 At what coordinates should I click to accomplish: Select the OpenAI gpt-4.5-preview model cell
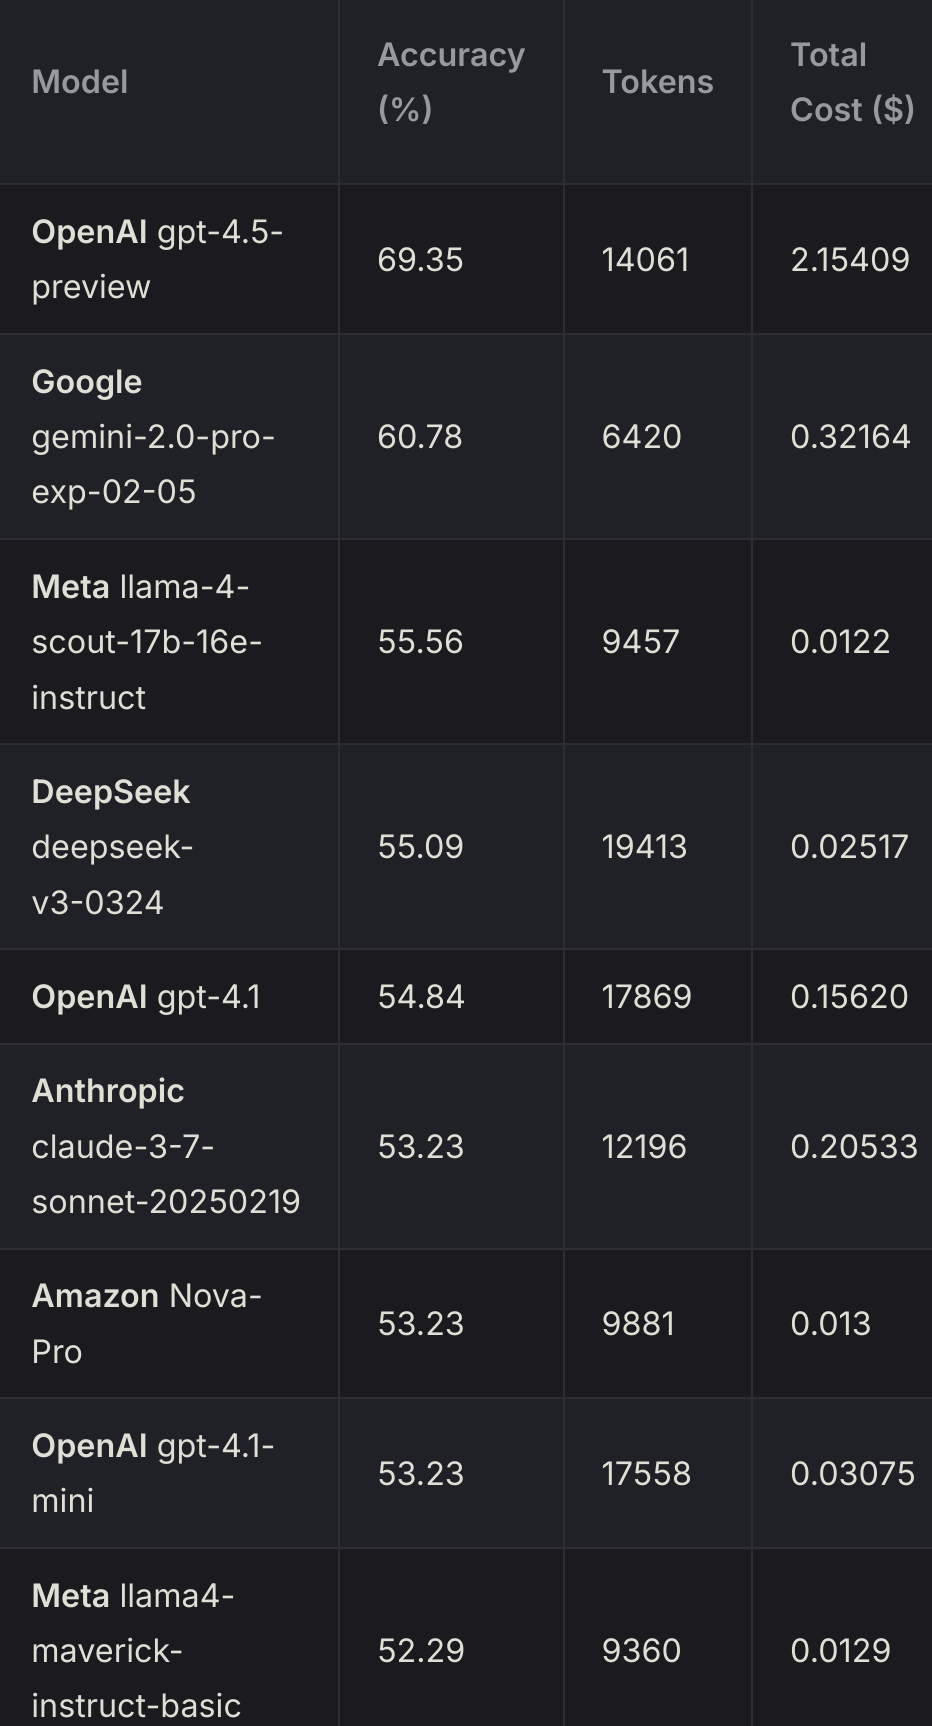157,259
